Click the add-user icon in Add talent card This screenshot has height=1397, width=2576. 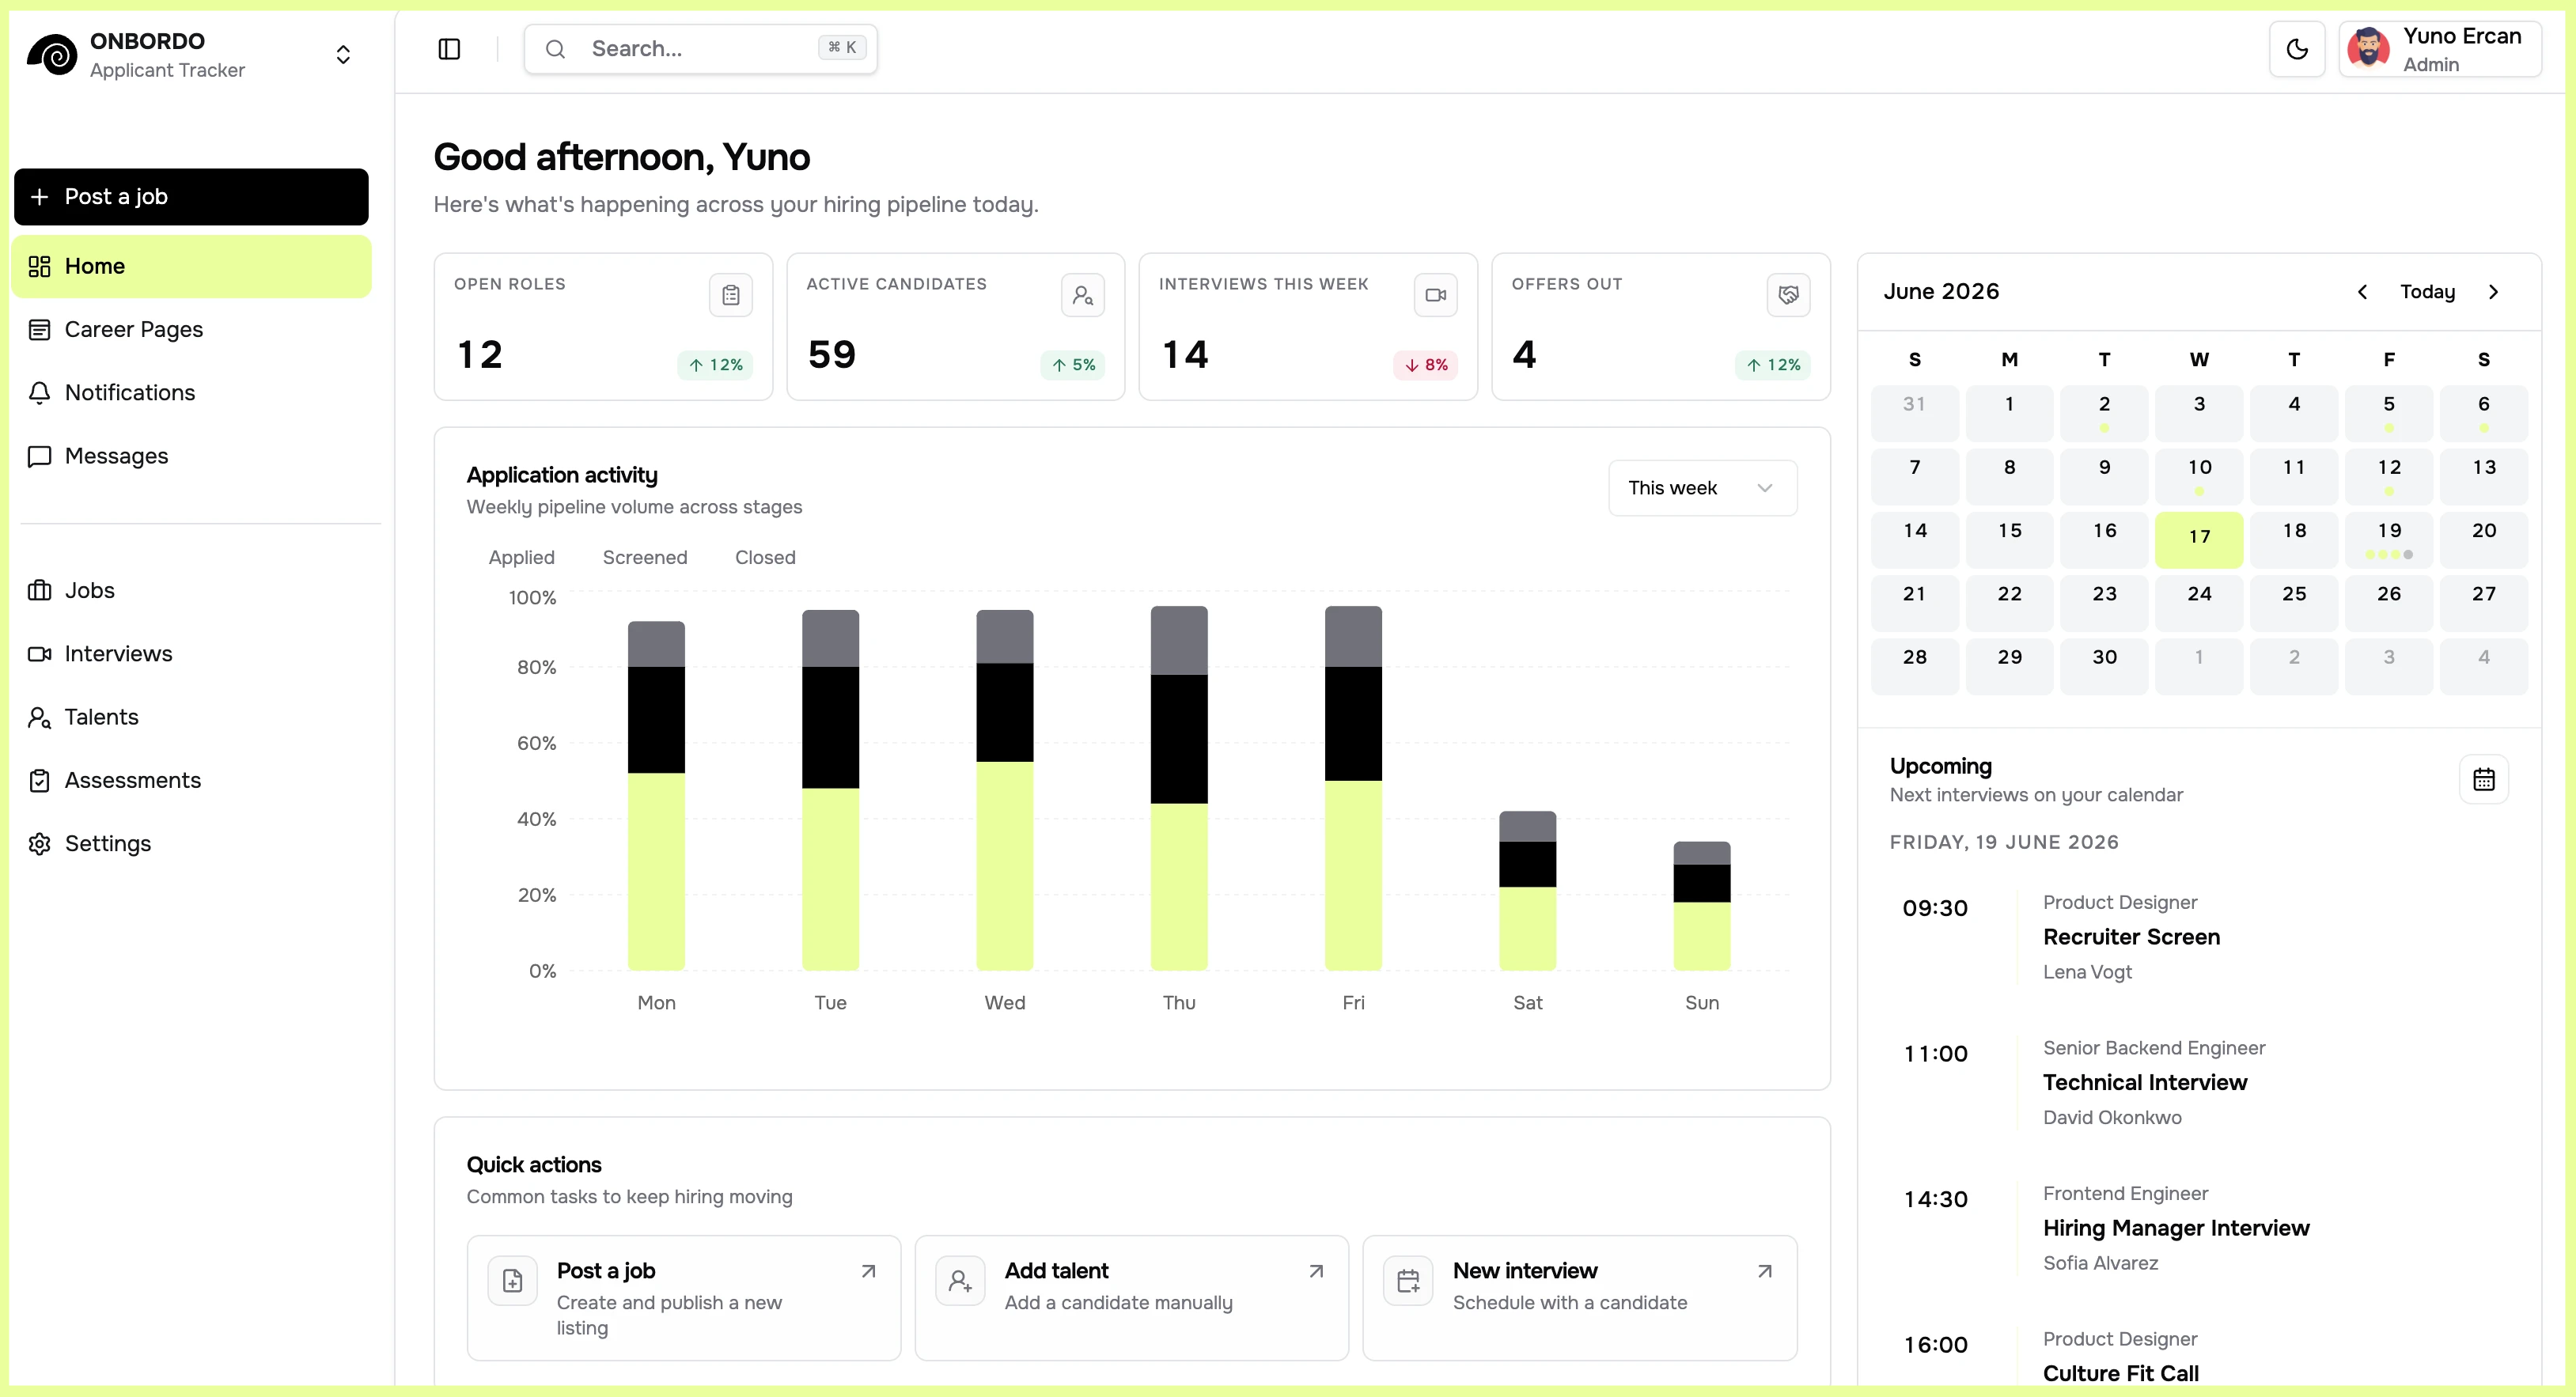(961, 1281)
